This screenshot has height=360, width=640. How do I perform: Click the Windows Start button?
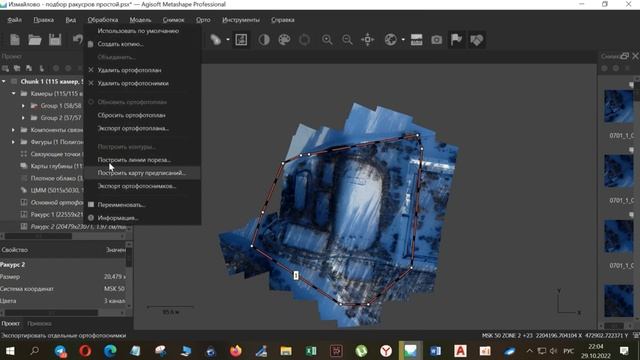[x=10, y=351]
